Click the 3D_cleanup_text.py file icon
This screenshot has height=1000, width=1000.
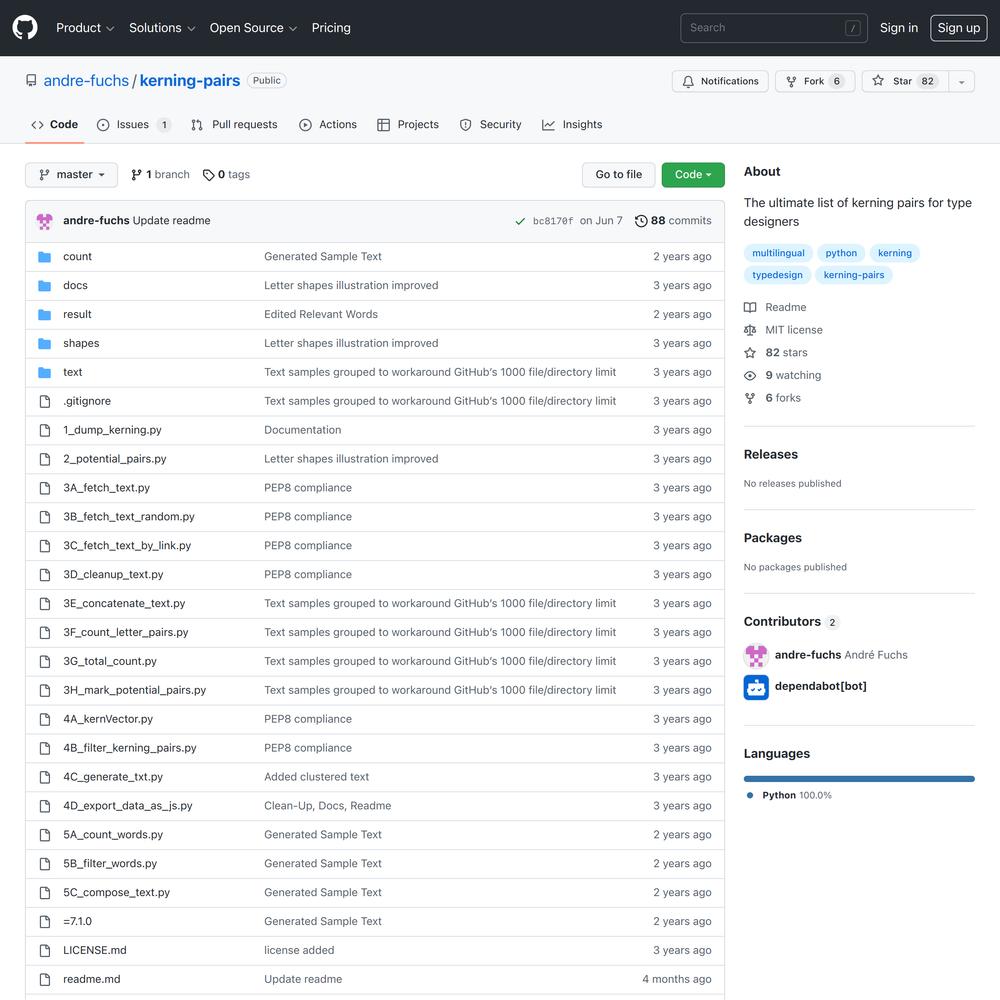pos(45,575)
